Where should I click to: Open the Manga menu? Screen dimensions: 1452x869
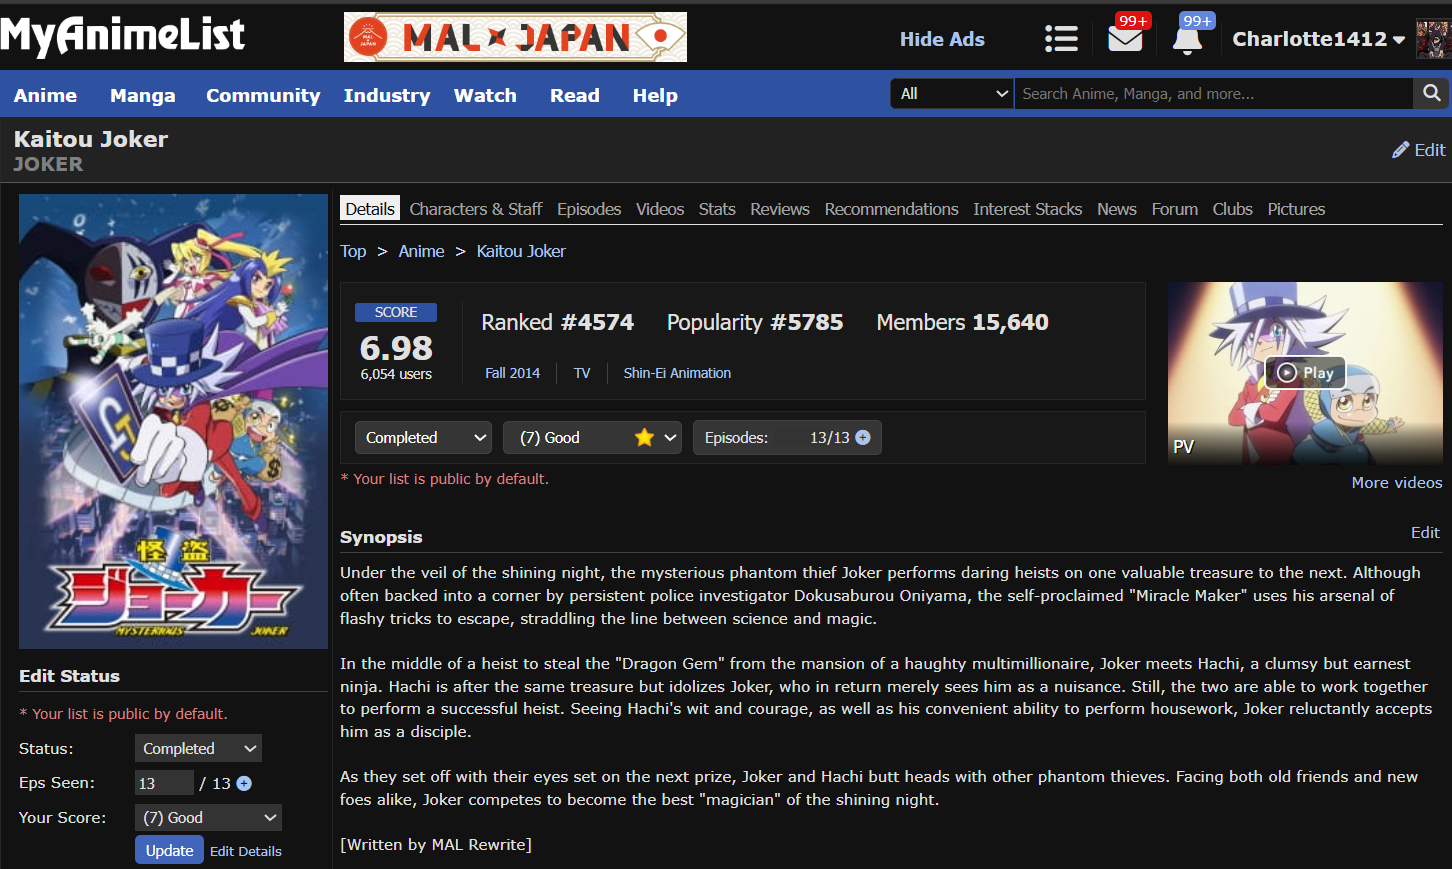click(143, 95)
